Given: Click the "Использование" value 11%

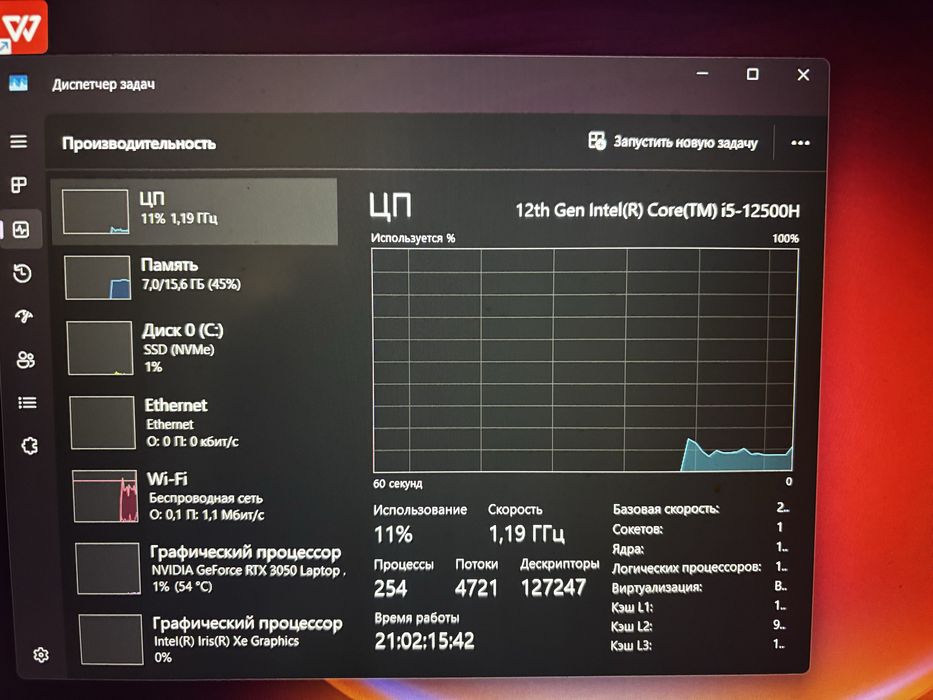Looking at the screenshot, I should tap(393, 534).
